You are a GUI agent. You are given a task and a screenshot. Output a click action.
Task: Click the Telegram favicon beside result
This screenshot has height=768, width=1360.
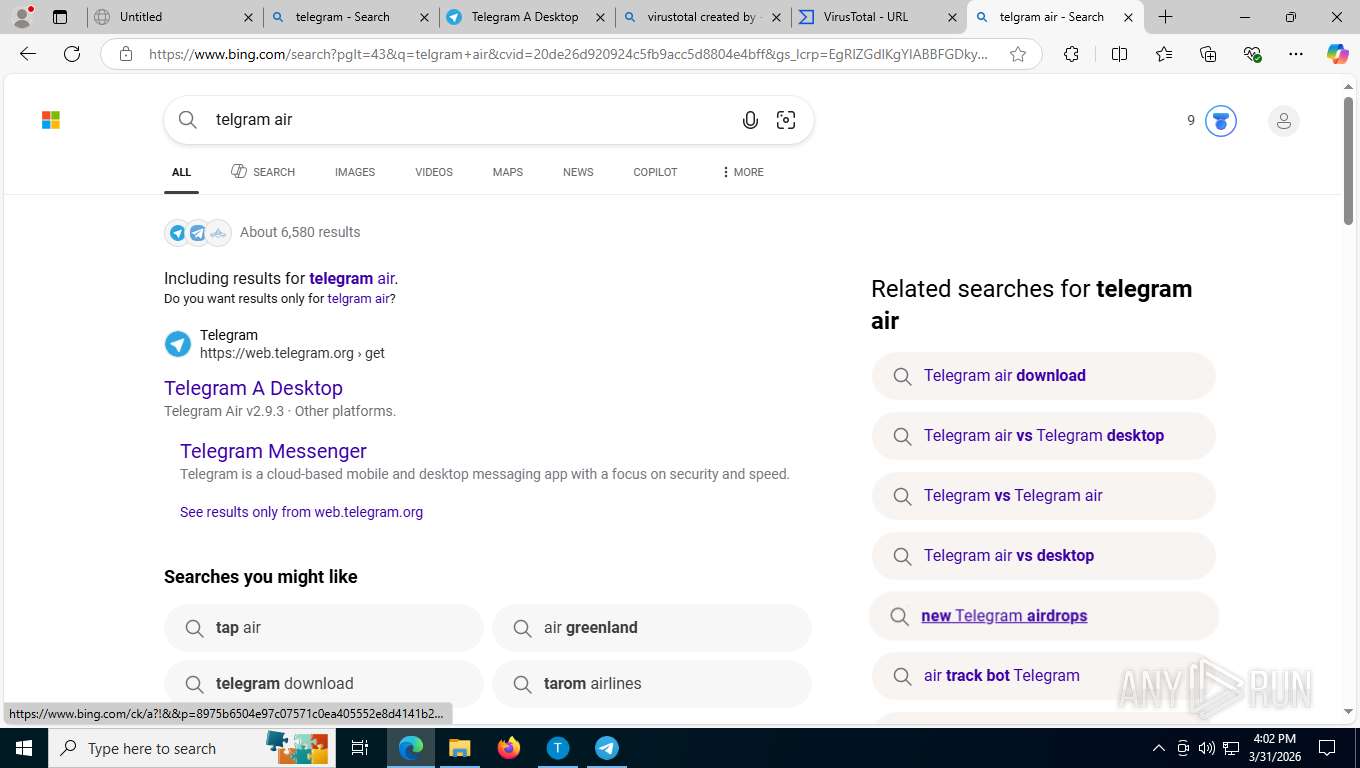(x=178, y=344)
